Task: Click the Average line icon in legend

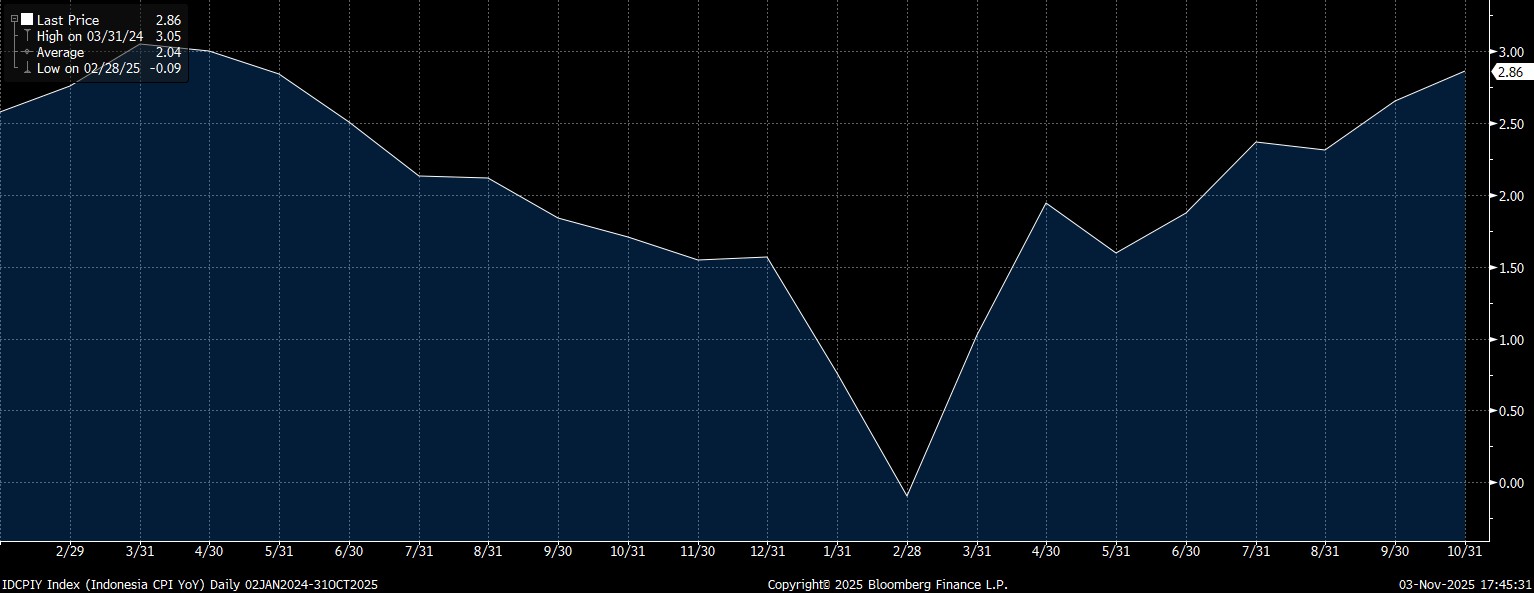Action: point(25,52)
